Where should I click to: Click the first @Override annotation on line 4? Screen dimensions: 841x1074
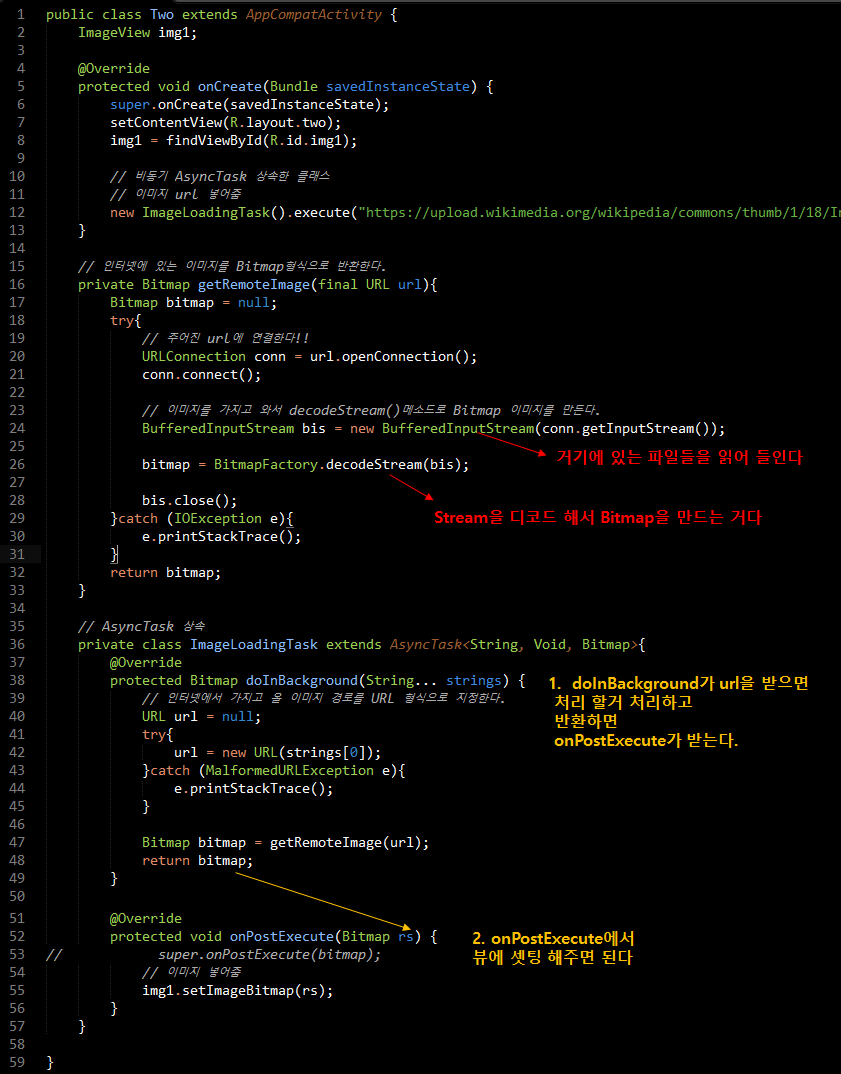(114, 68)
